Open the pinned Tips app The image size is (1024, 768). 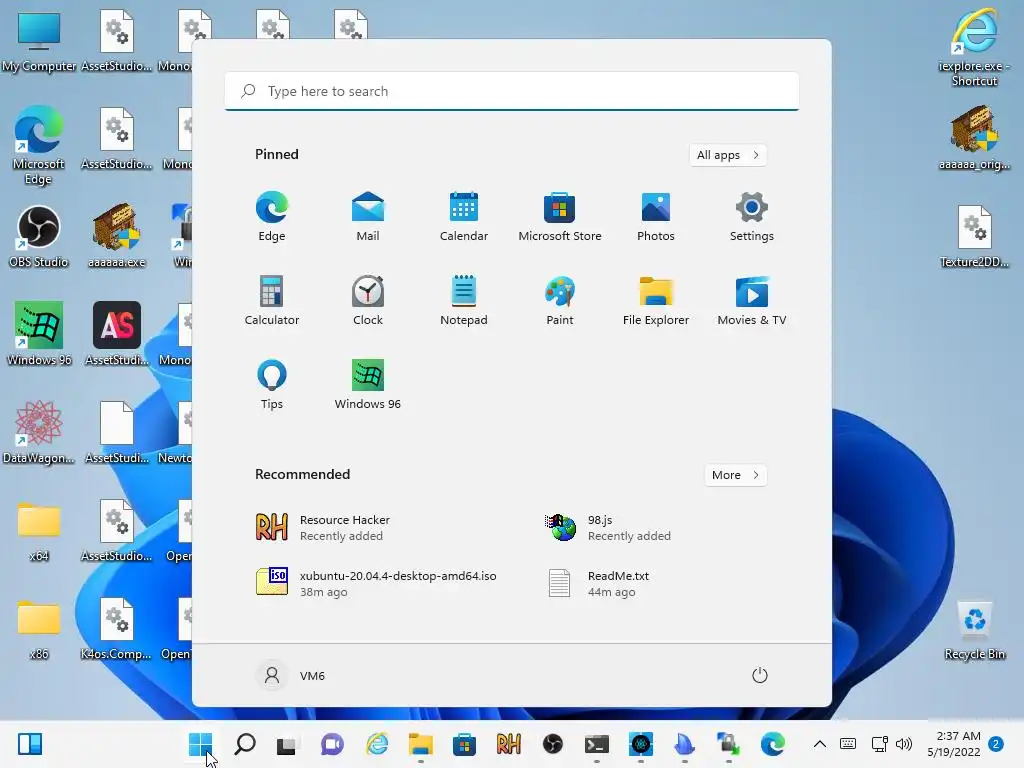tap(272, 385)
